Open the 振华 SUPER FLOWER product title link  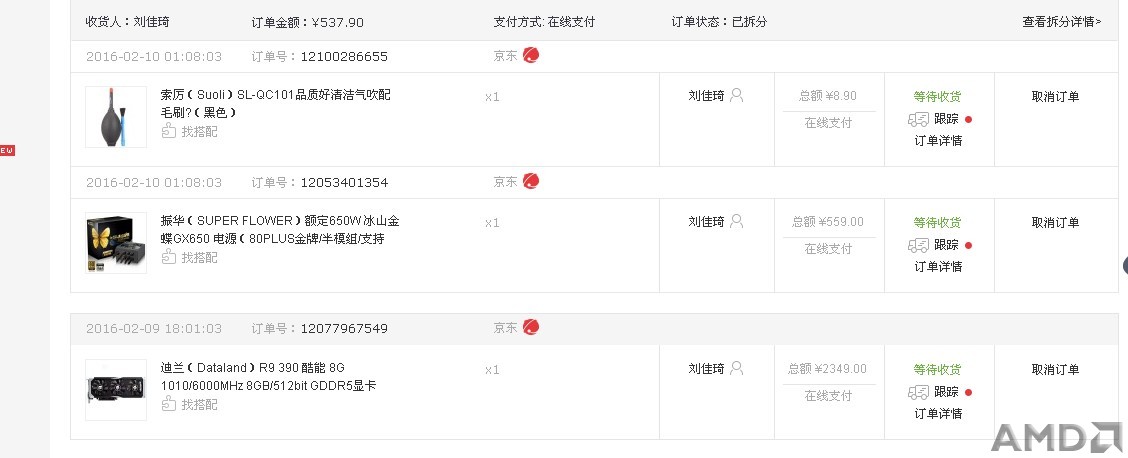280,229
